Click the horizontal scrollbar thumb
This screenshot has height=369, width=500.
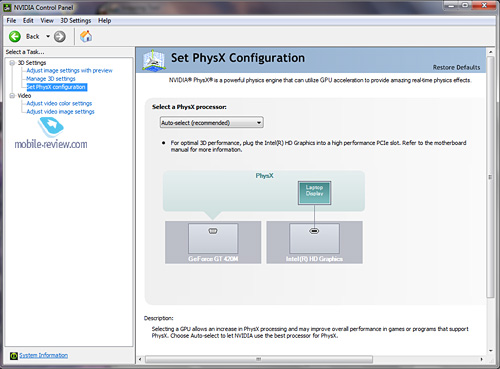coord(259,359)
